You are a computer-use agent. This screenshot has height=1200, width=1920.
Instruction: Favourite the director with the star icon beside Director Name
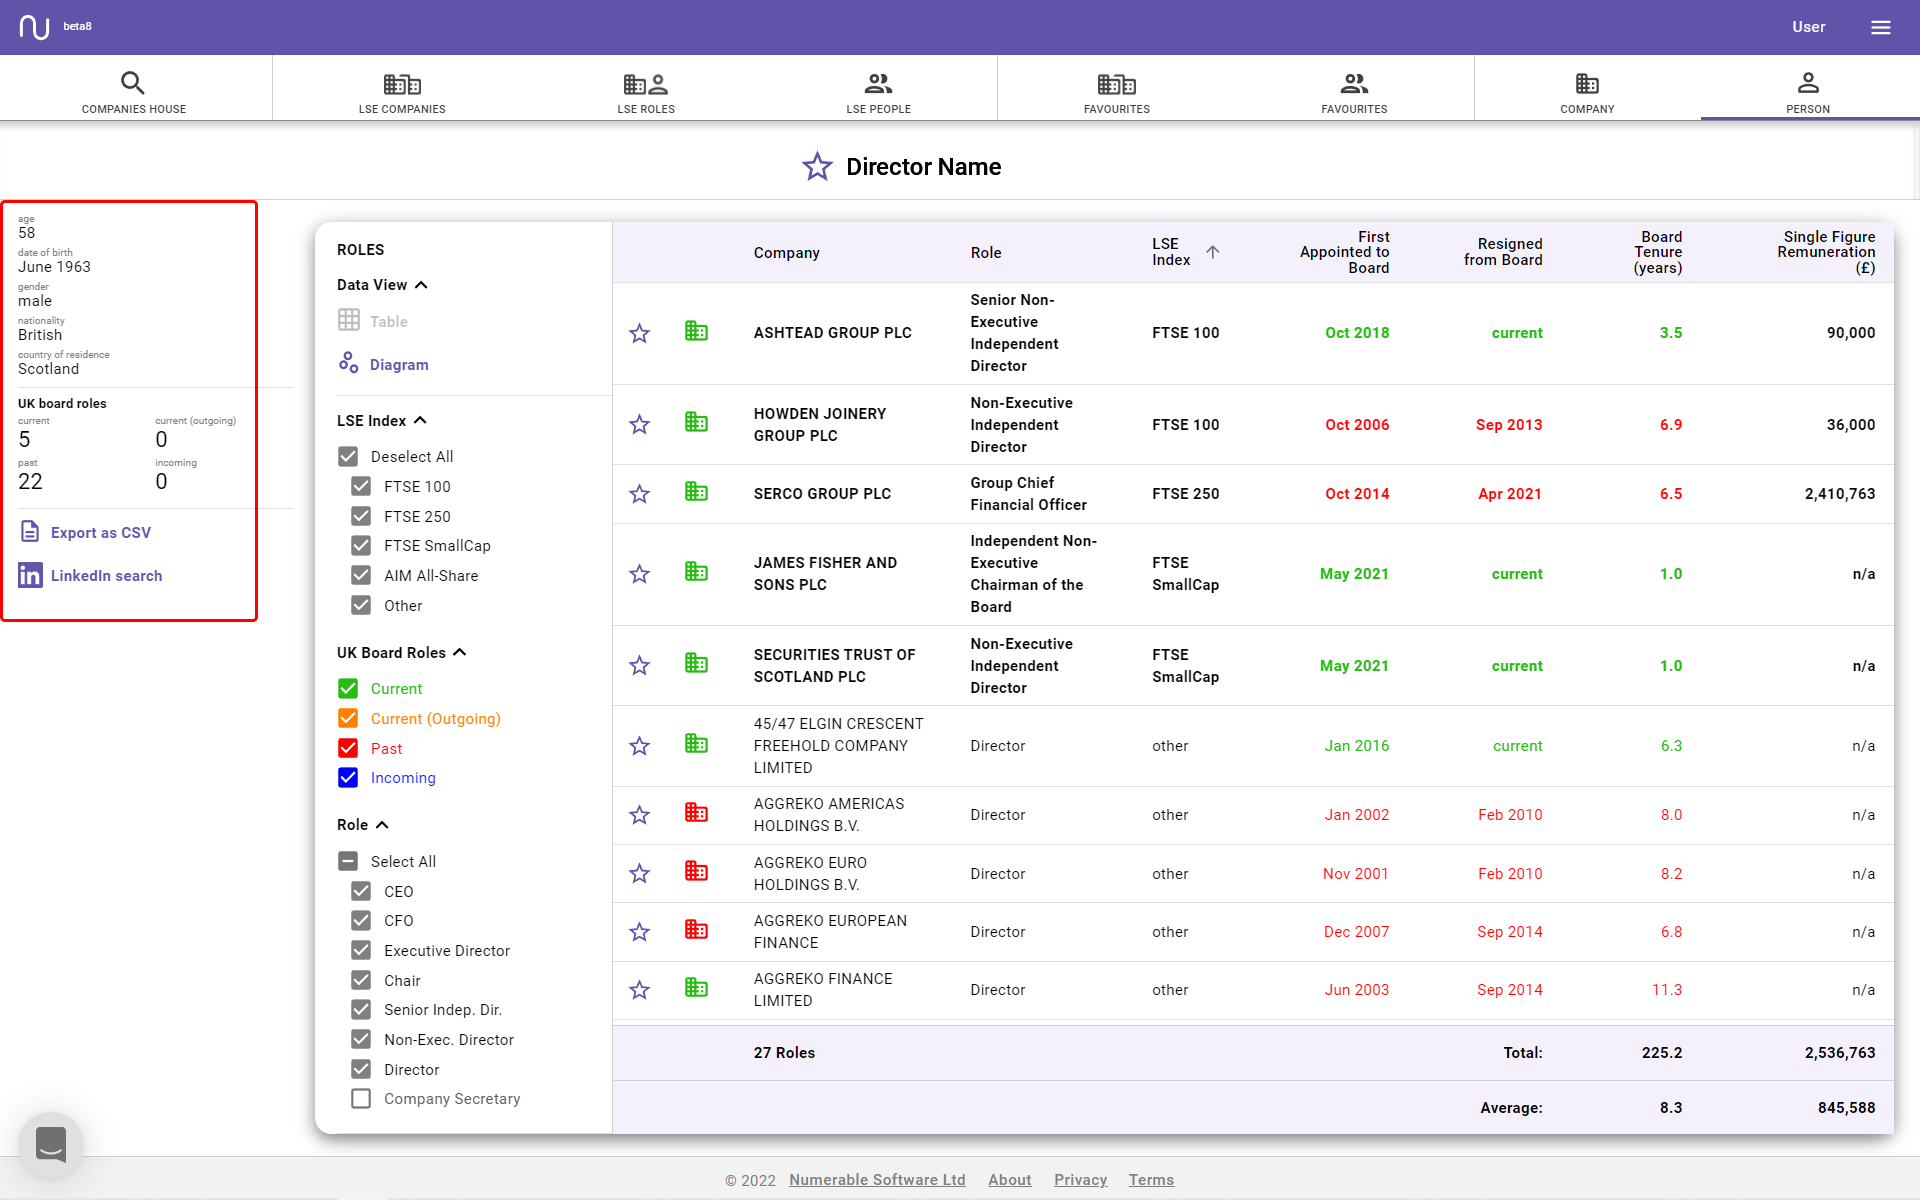coord(817,167)
